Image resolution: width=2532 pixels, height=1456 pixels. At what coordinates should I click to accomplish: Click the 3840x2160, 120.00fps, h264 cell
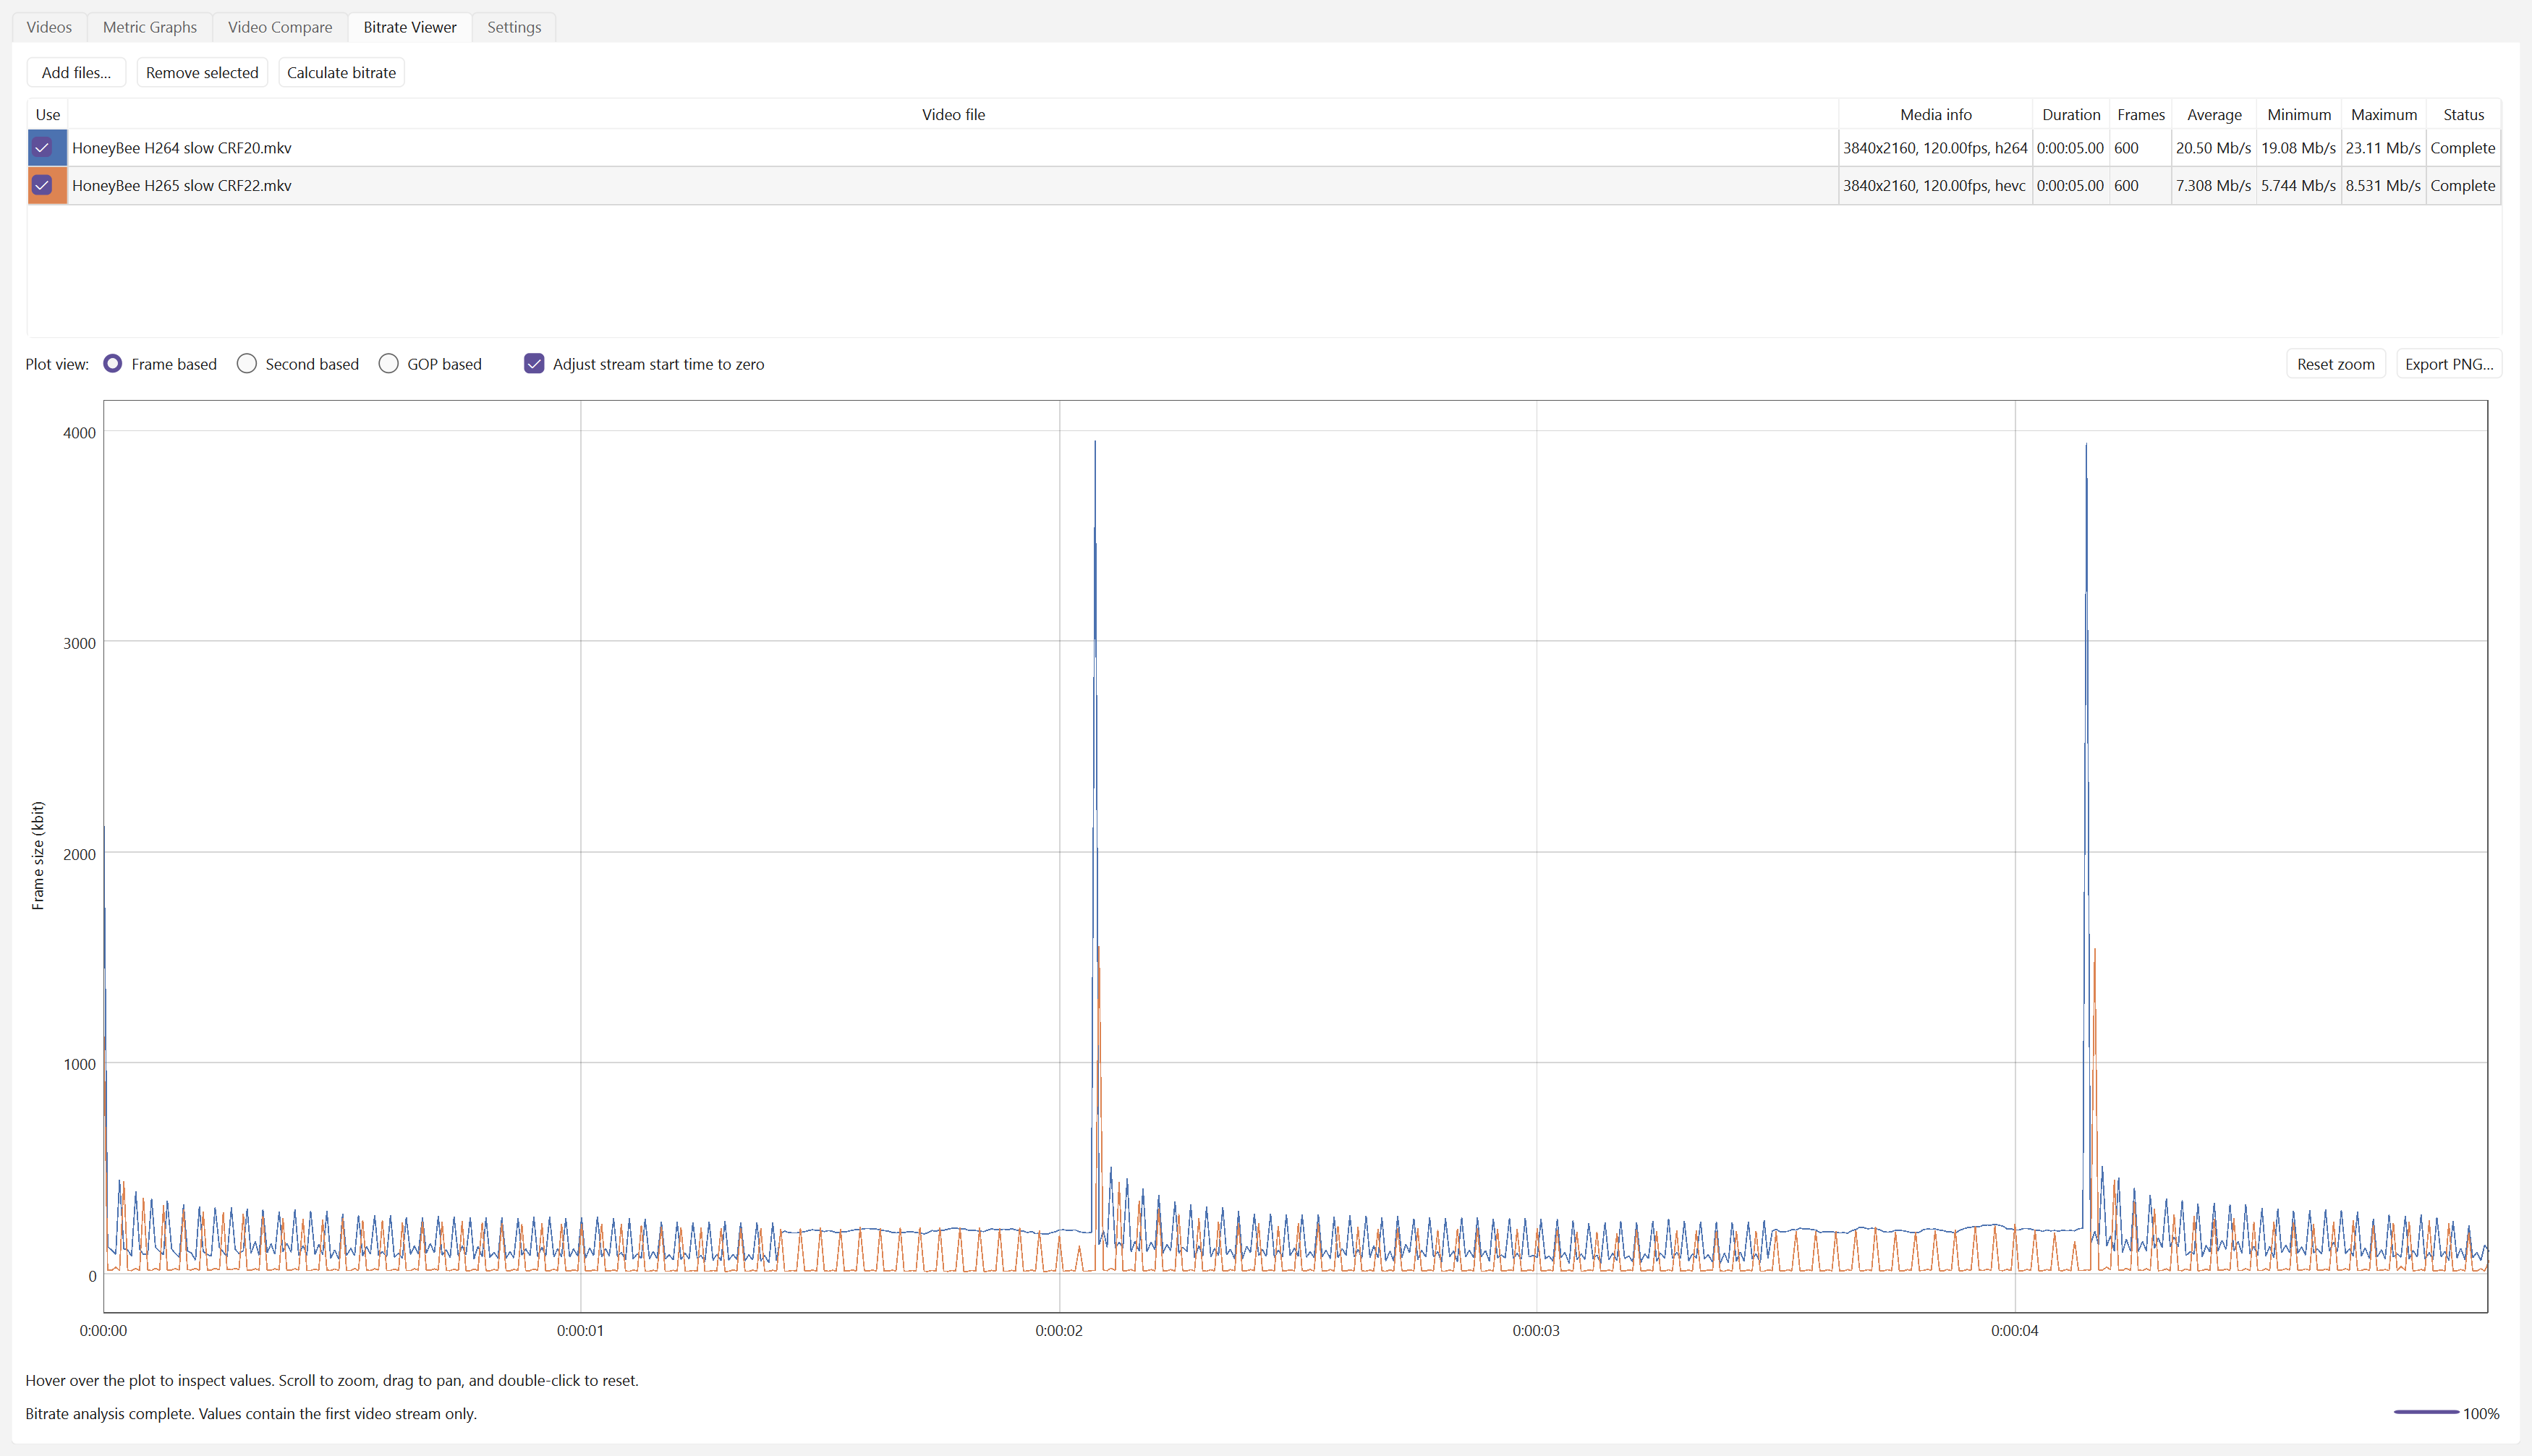pos(1935,148)
